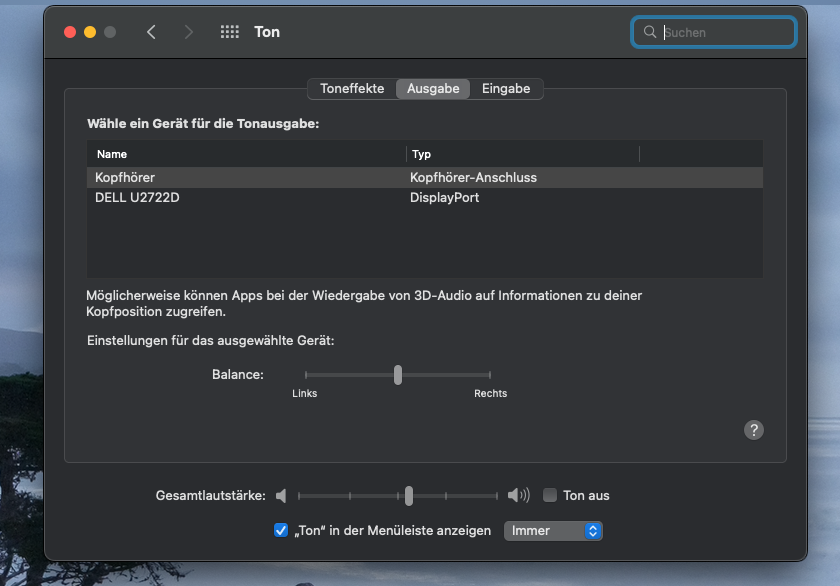Focus the Suchen search field
This screenshot has width=840, height=586.
[x=725, y=32]
